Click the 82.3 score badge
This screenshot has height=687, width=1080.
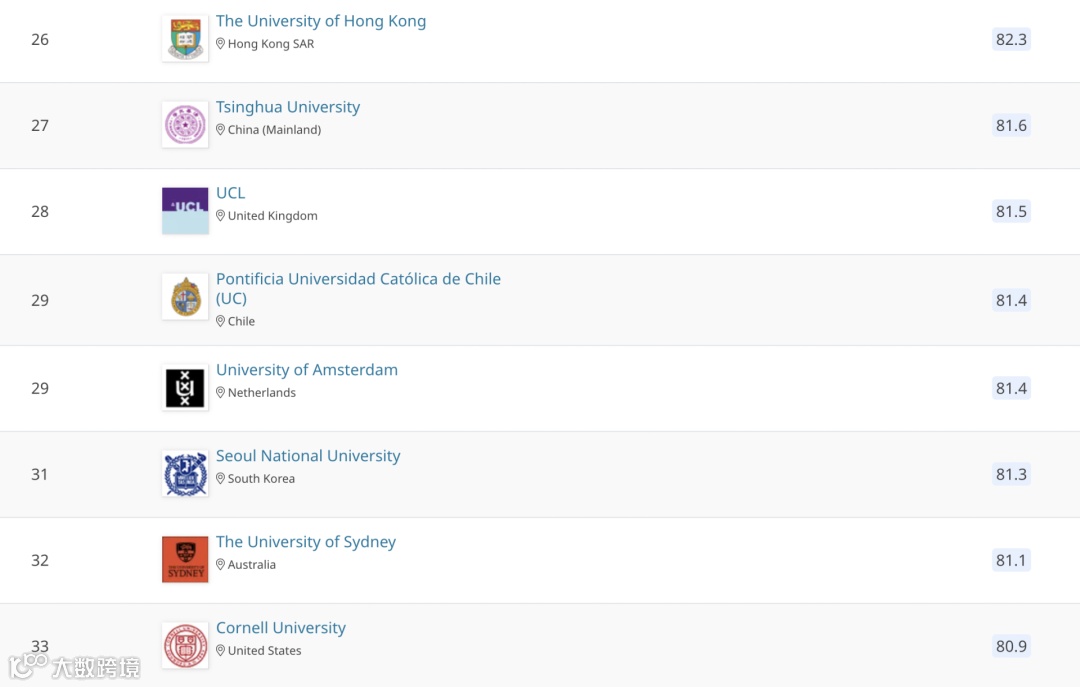click(1011, 39)
